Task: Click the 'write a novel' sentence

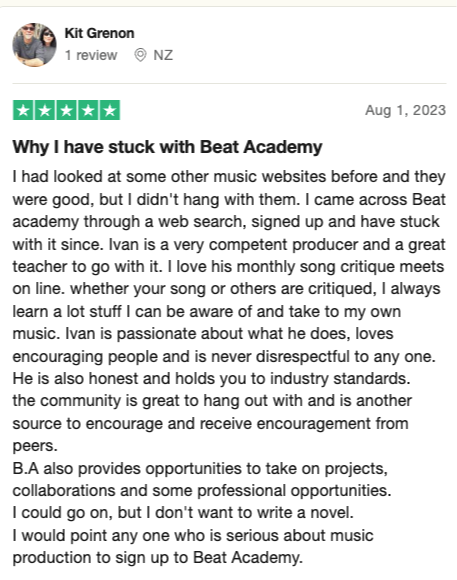Action: pyautogui.click(x=183, y=513)
